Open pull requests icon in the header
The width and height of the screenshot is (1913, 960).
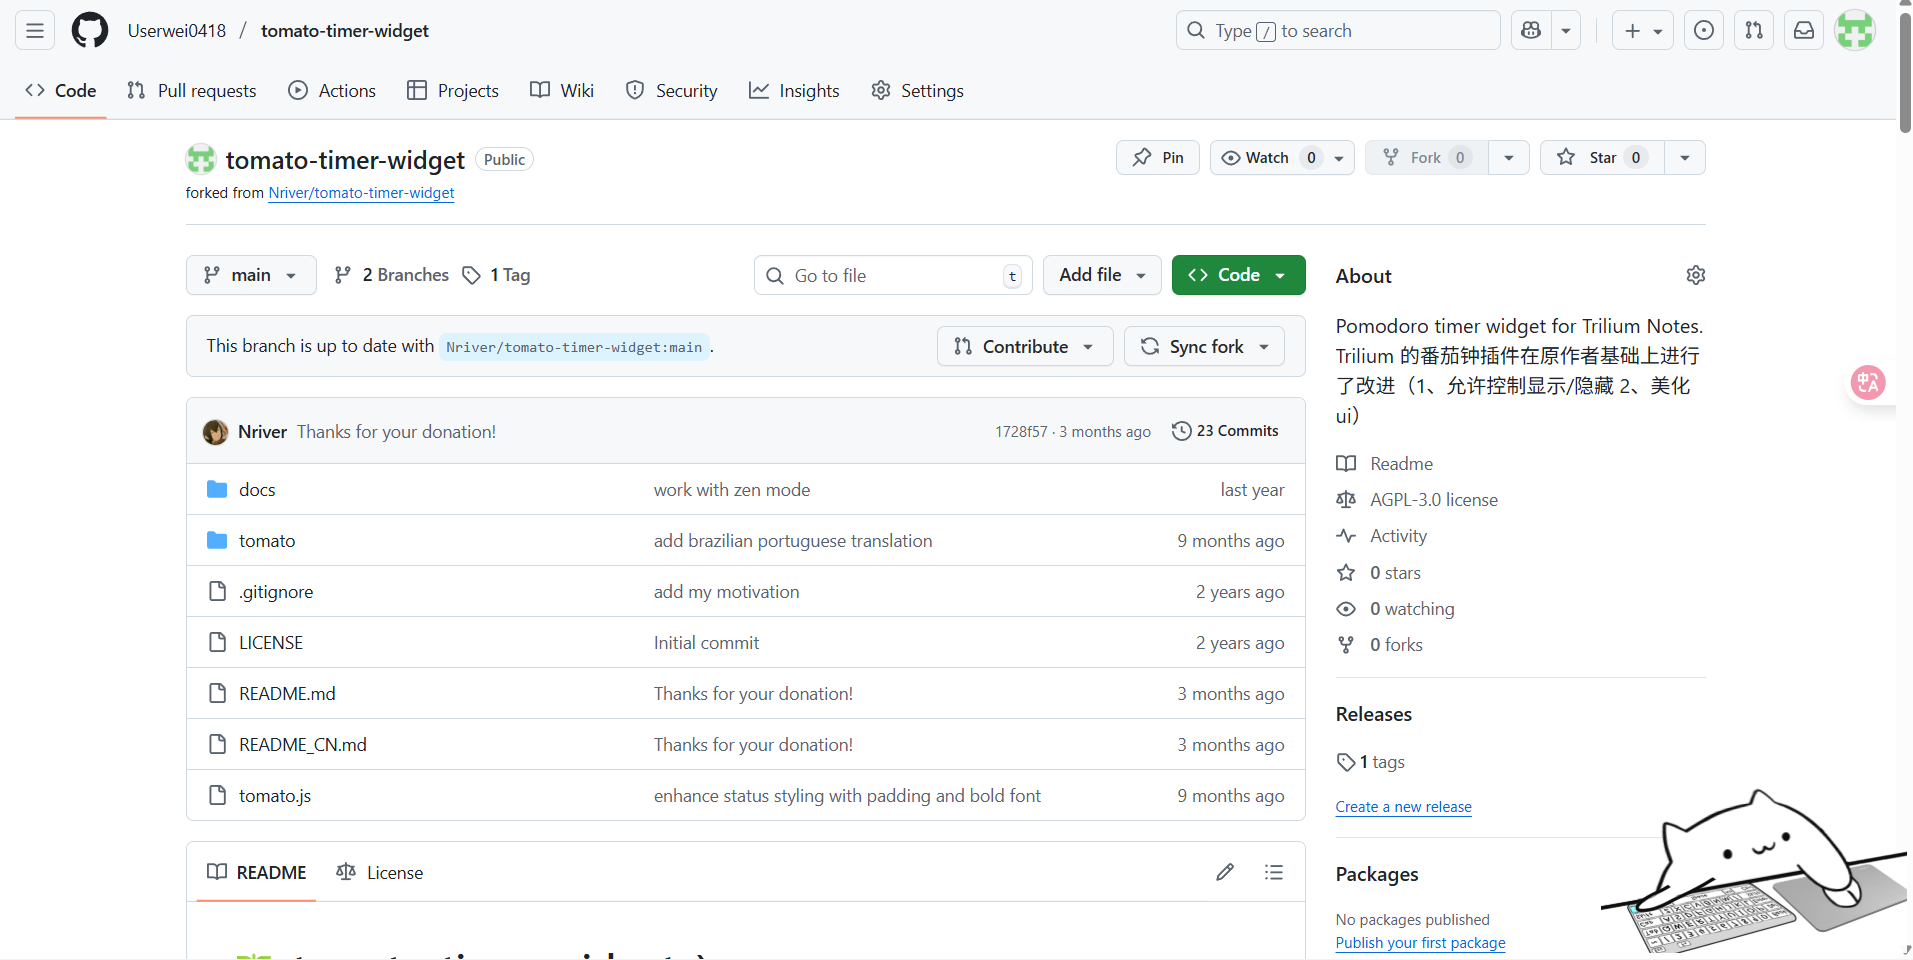coord(1754,31)
